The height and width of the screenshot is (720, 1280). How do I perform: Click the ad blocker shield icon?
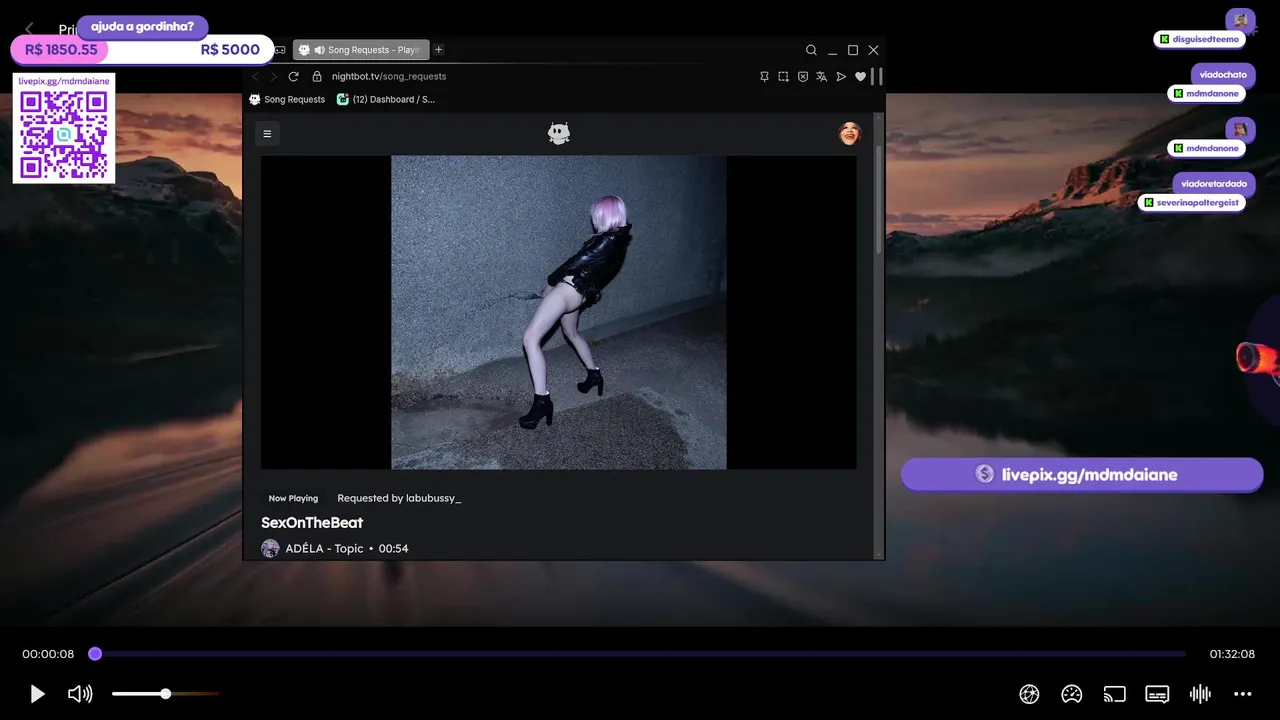click(802, 76)
